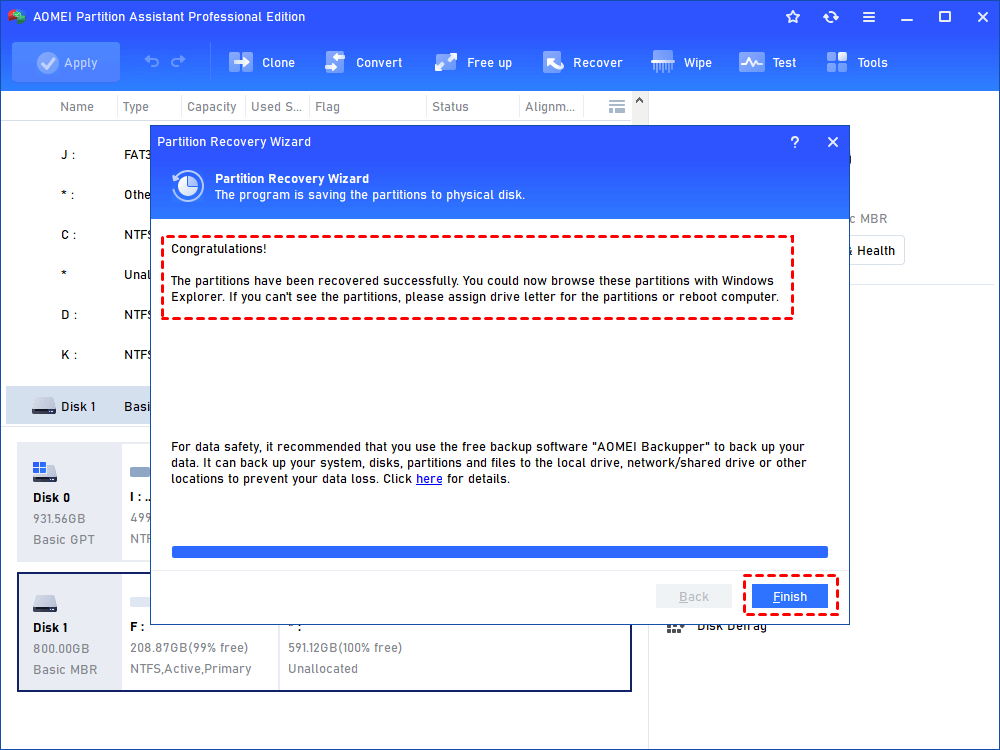Viewport: 1000px width, 750px height.
Task: Open the 'here' link for AOMEI Backupper
Action: click(429, 479)
